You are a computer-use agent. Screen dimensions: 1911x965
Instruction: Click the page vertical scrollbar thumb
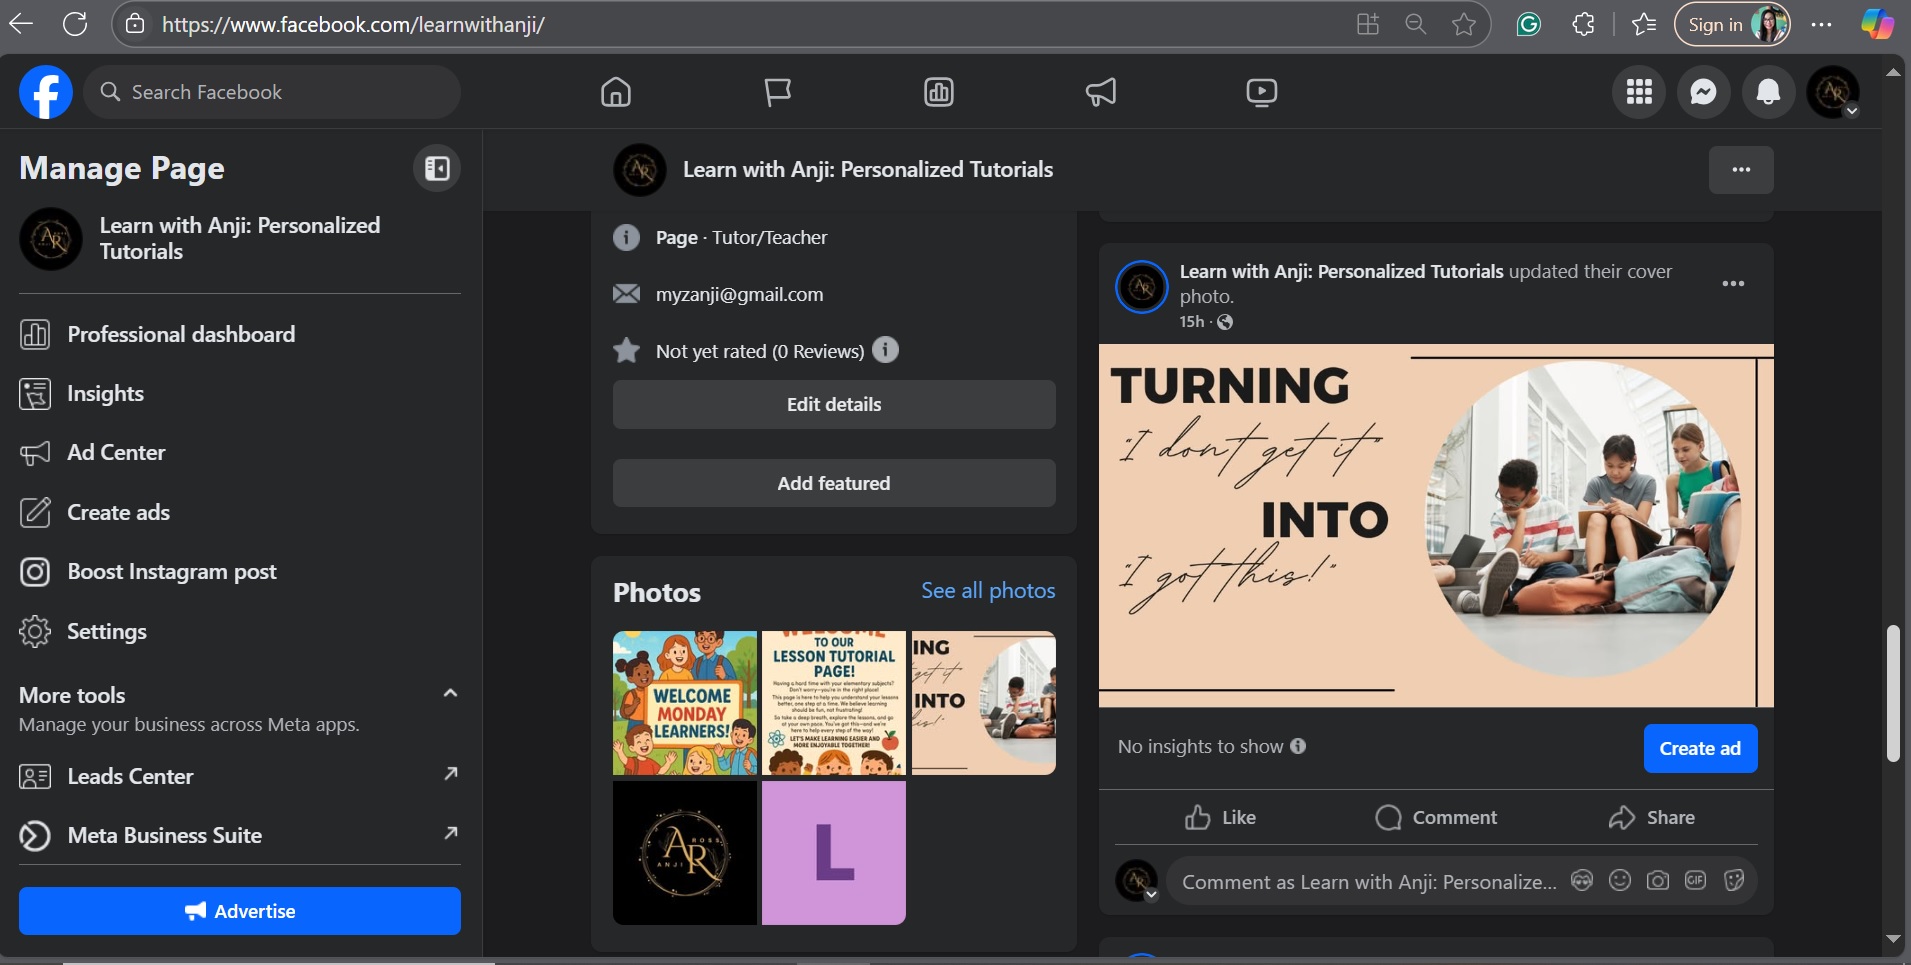click(x=1892, y=693)
